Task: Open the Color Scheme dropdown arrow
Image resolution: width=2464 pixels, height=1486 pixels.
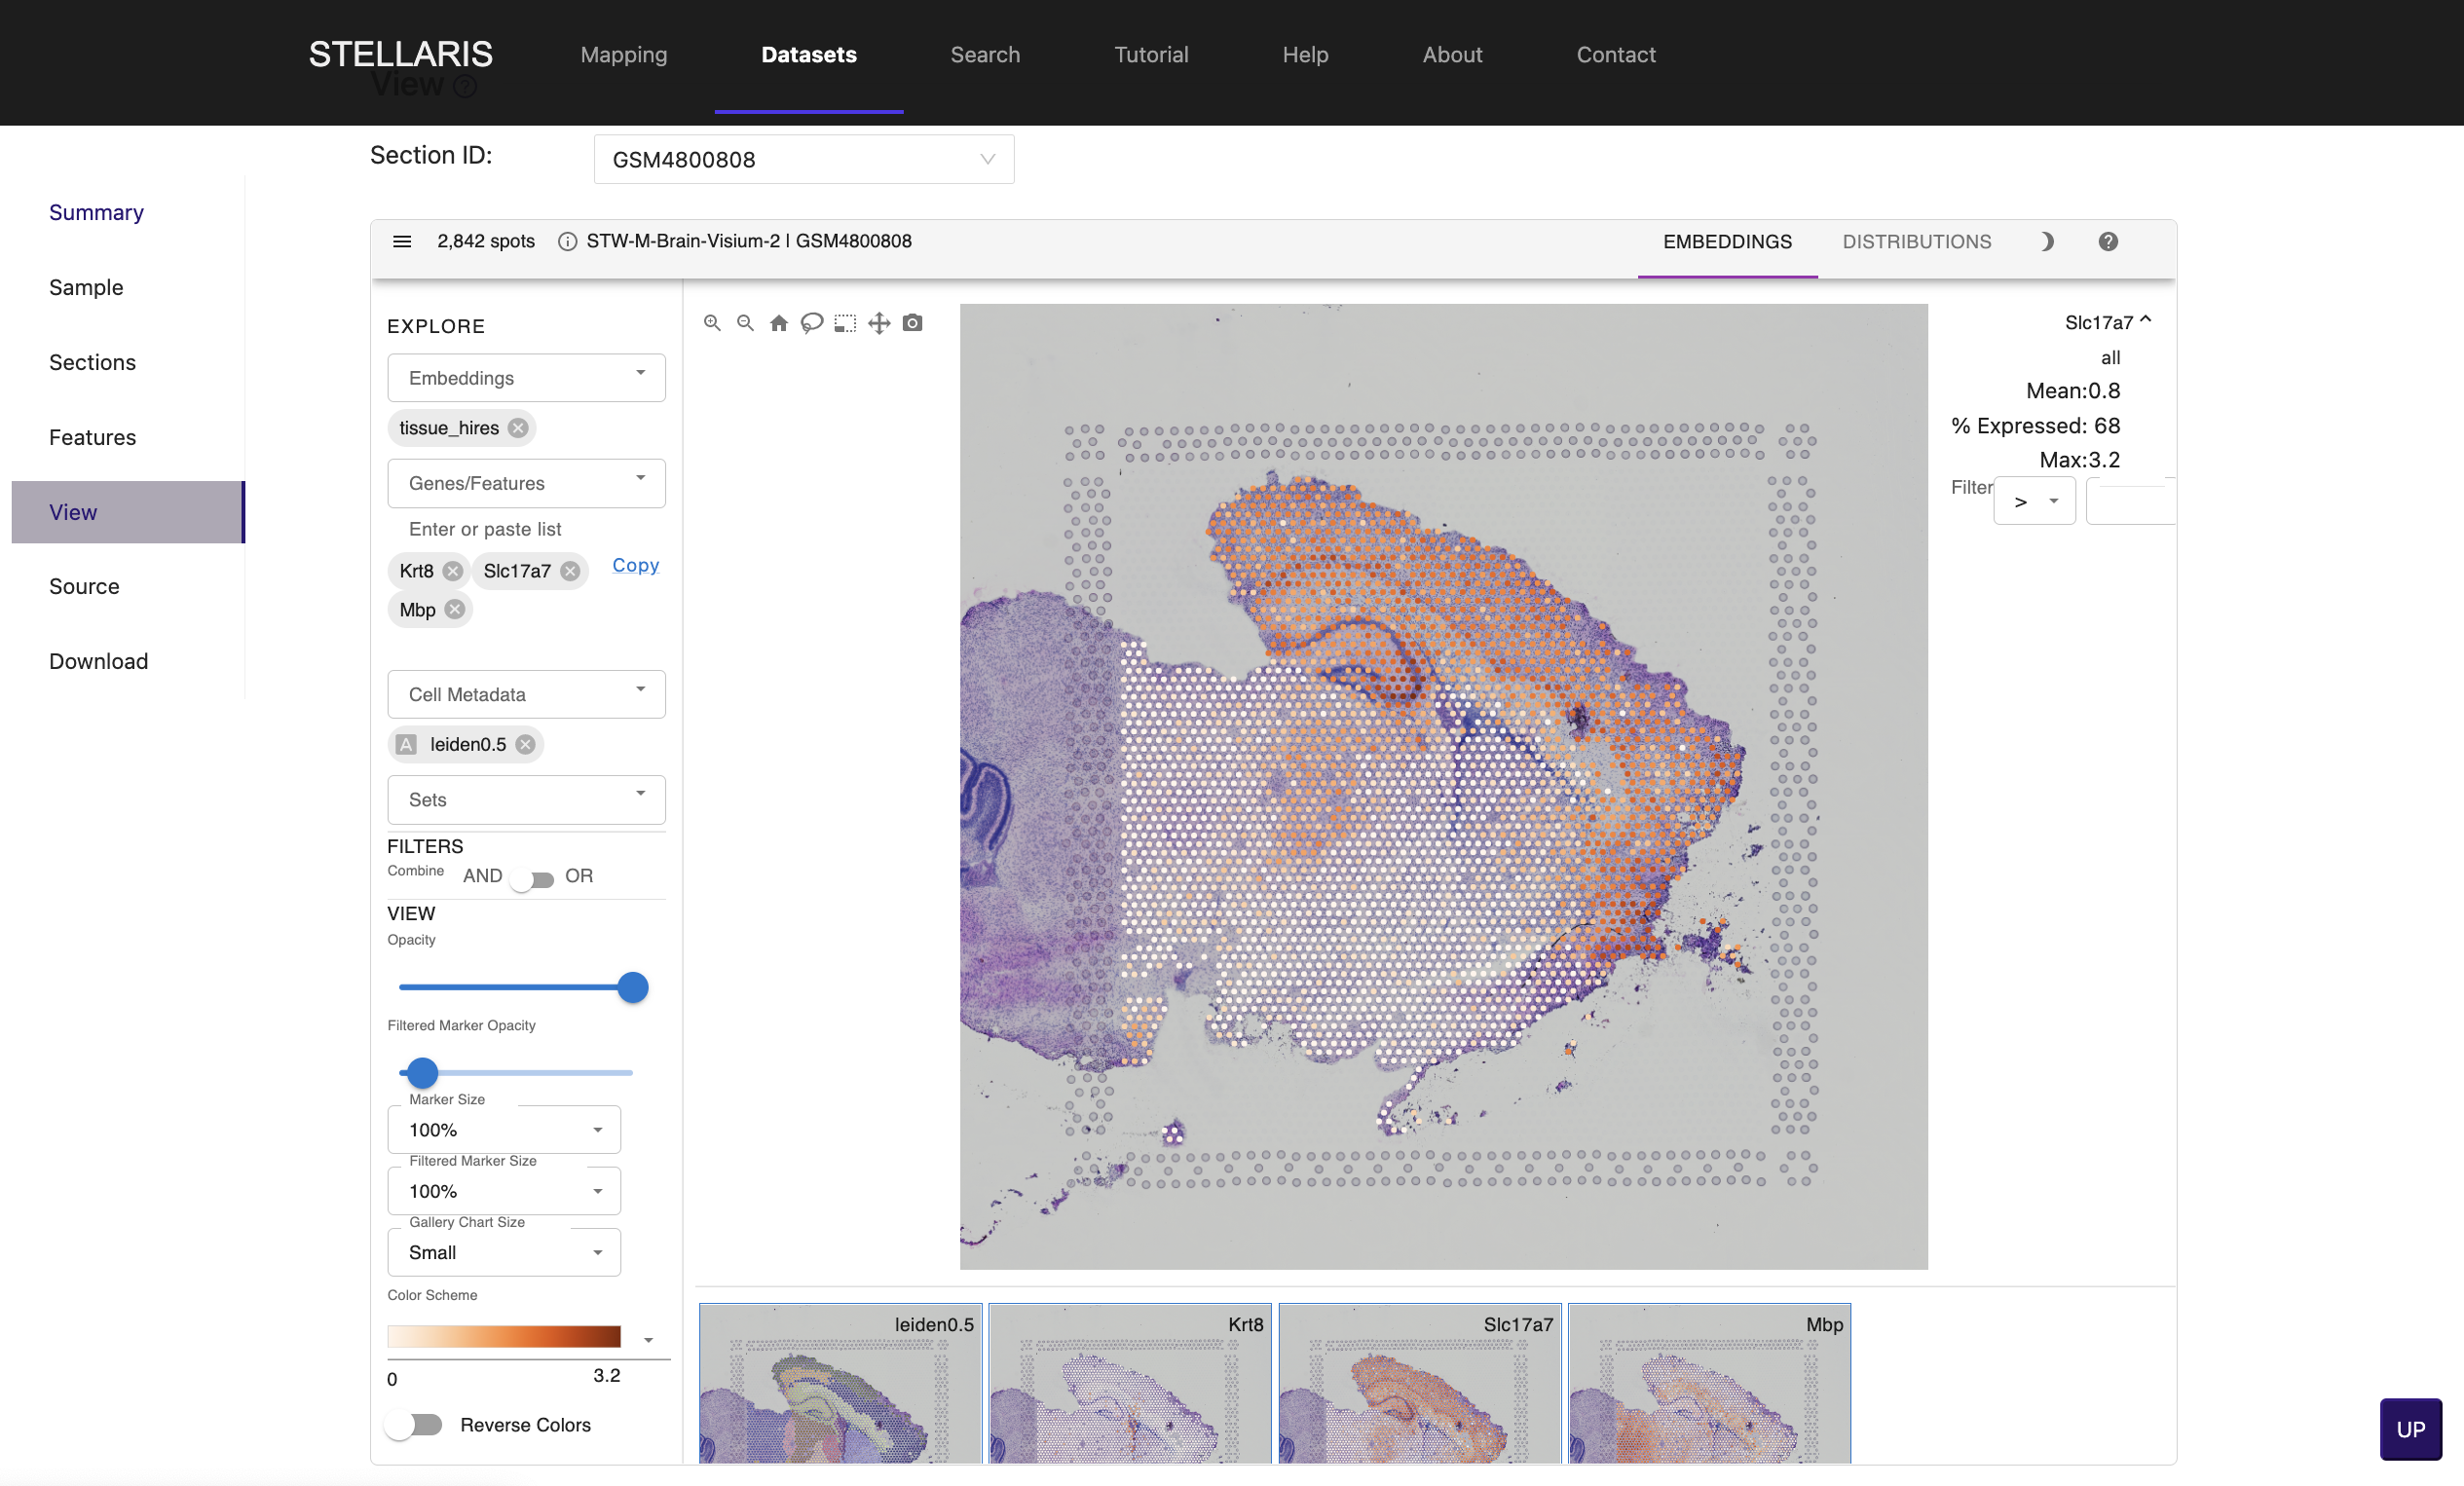Action: (649, 1339)
